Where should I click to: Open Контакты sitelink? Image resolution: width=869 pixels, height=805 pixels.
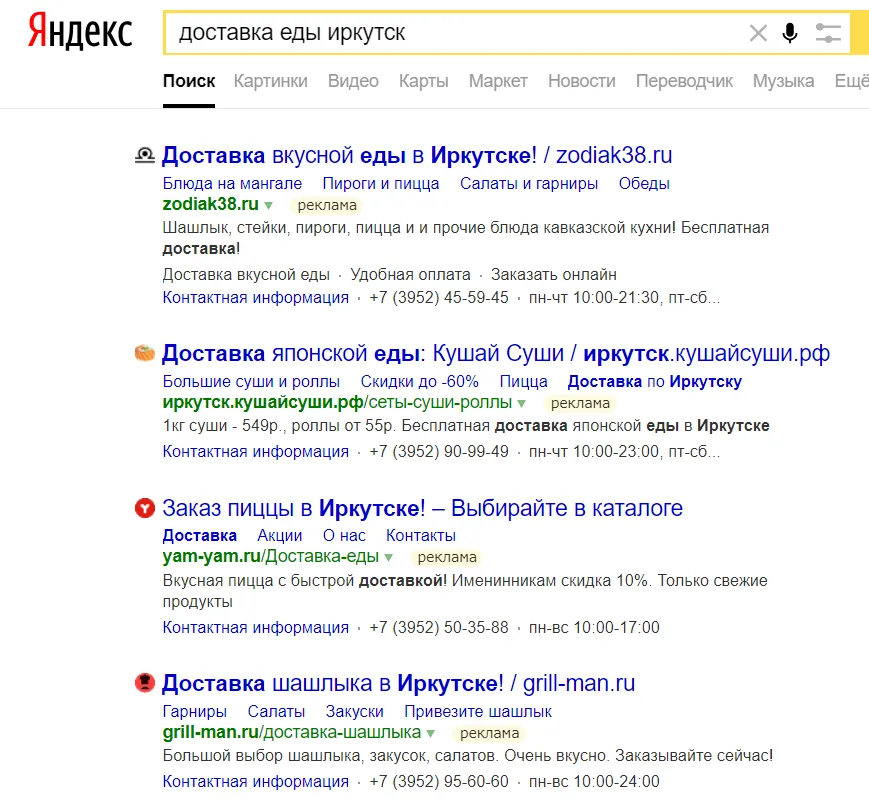(x=421, y=535)
